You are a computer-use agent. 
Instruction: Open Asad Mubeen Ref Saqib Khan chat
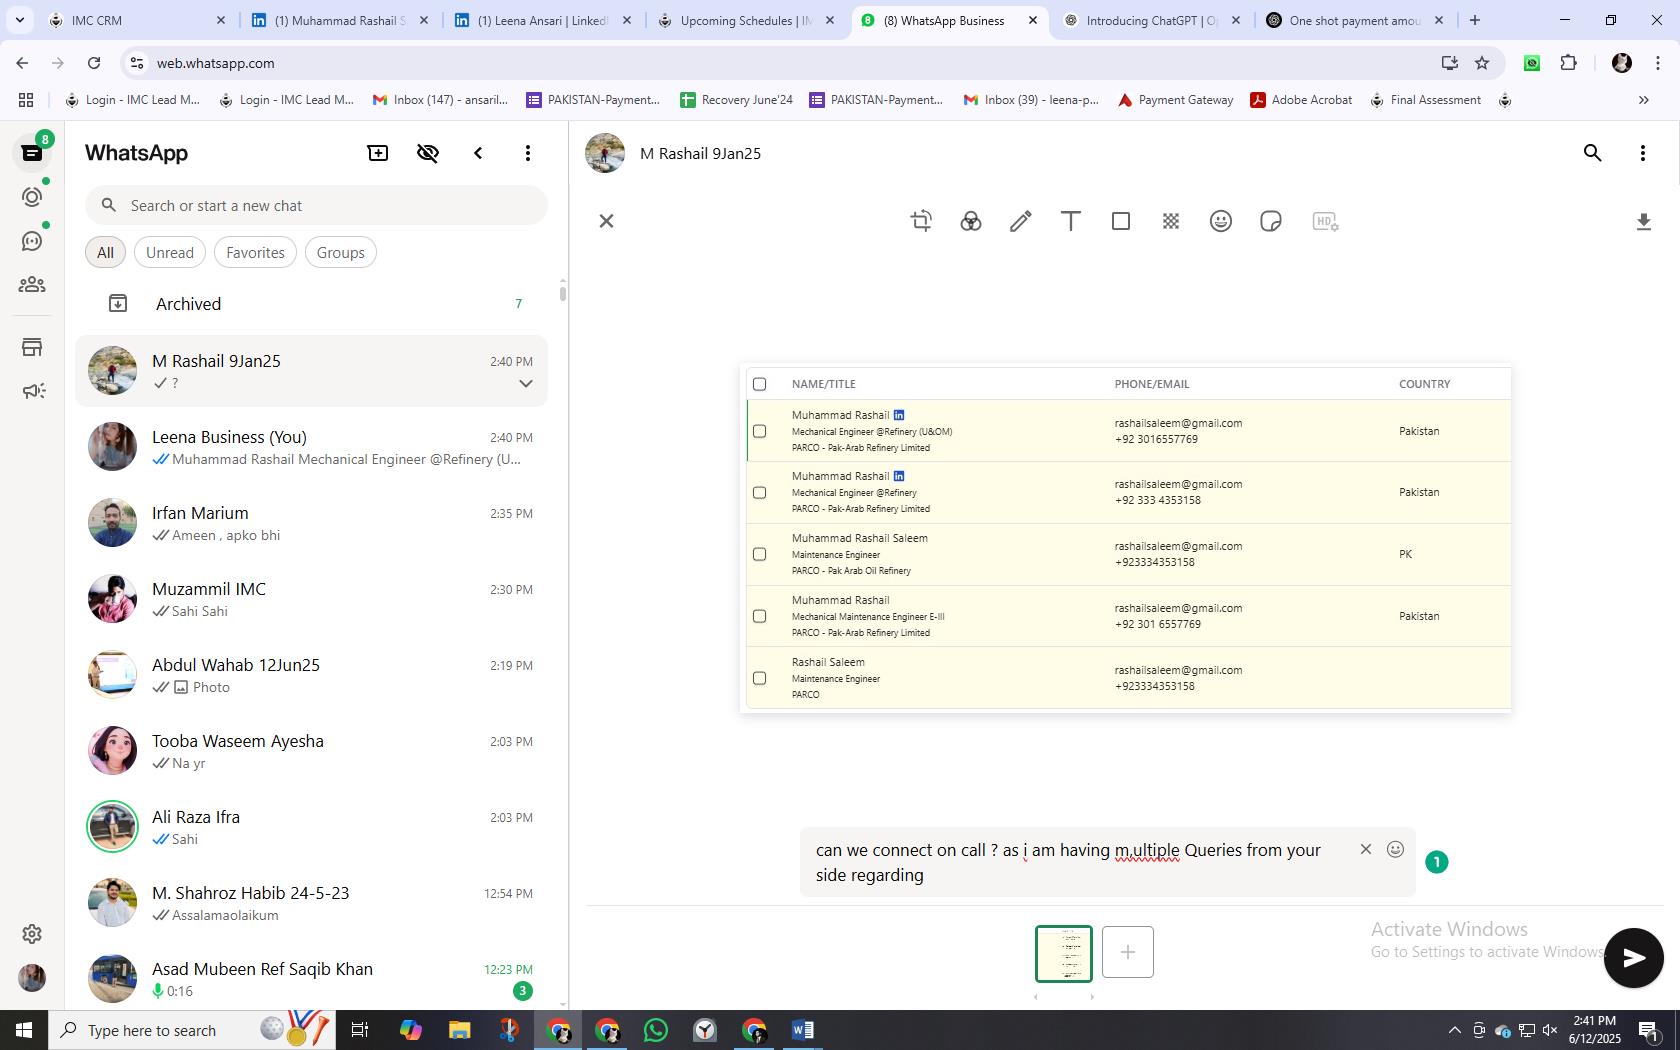coord(311,979)
